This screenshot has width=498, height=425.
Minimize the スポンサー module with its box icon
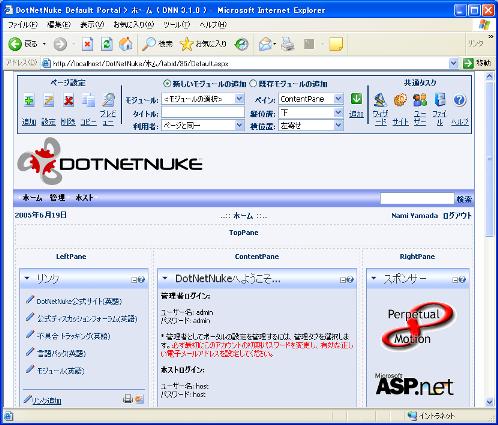point(455,280)
